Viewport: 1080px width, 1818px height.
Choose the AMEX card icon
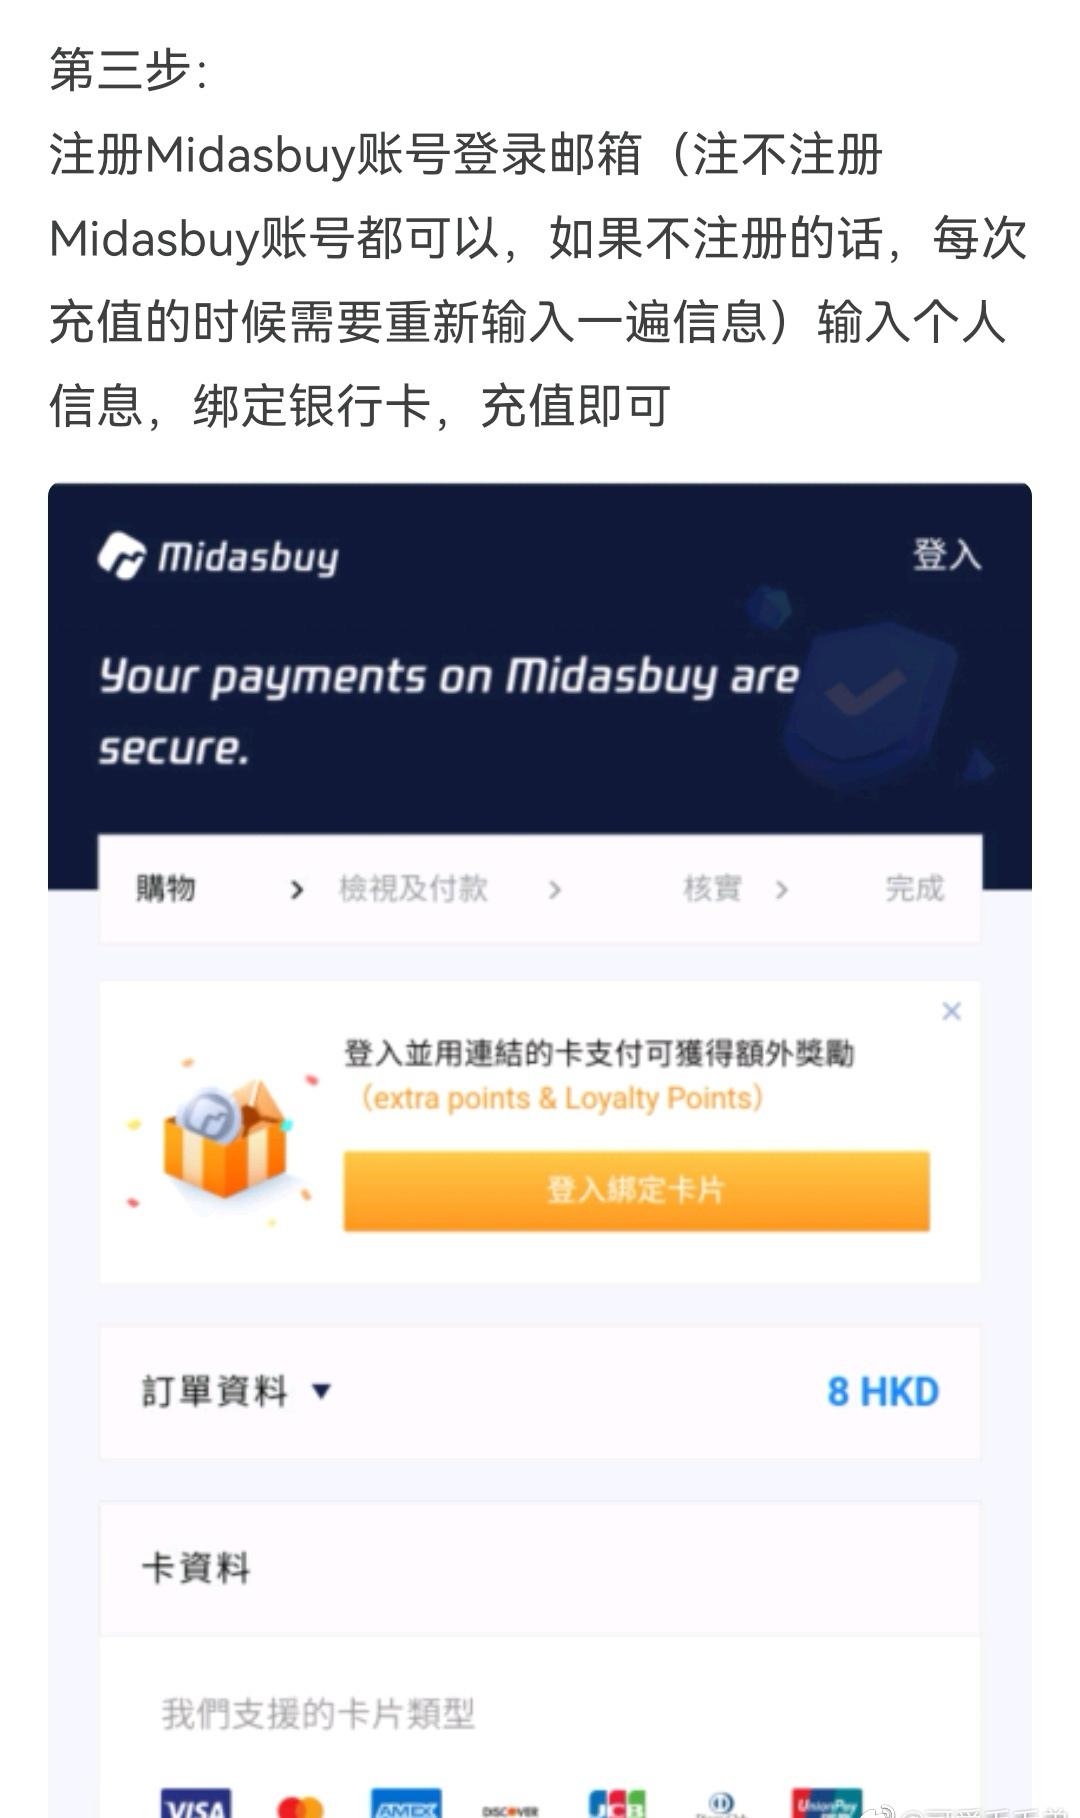405,1803
